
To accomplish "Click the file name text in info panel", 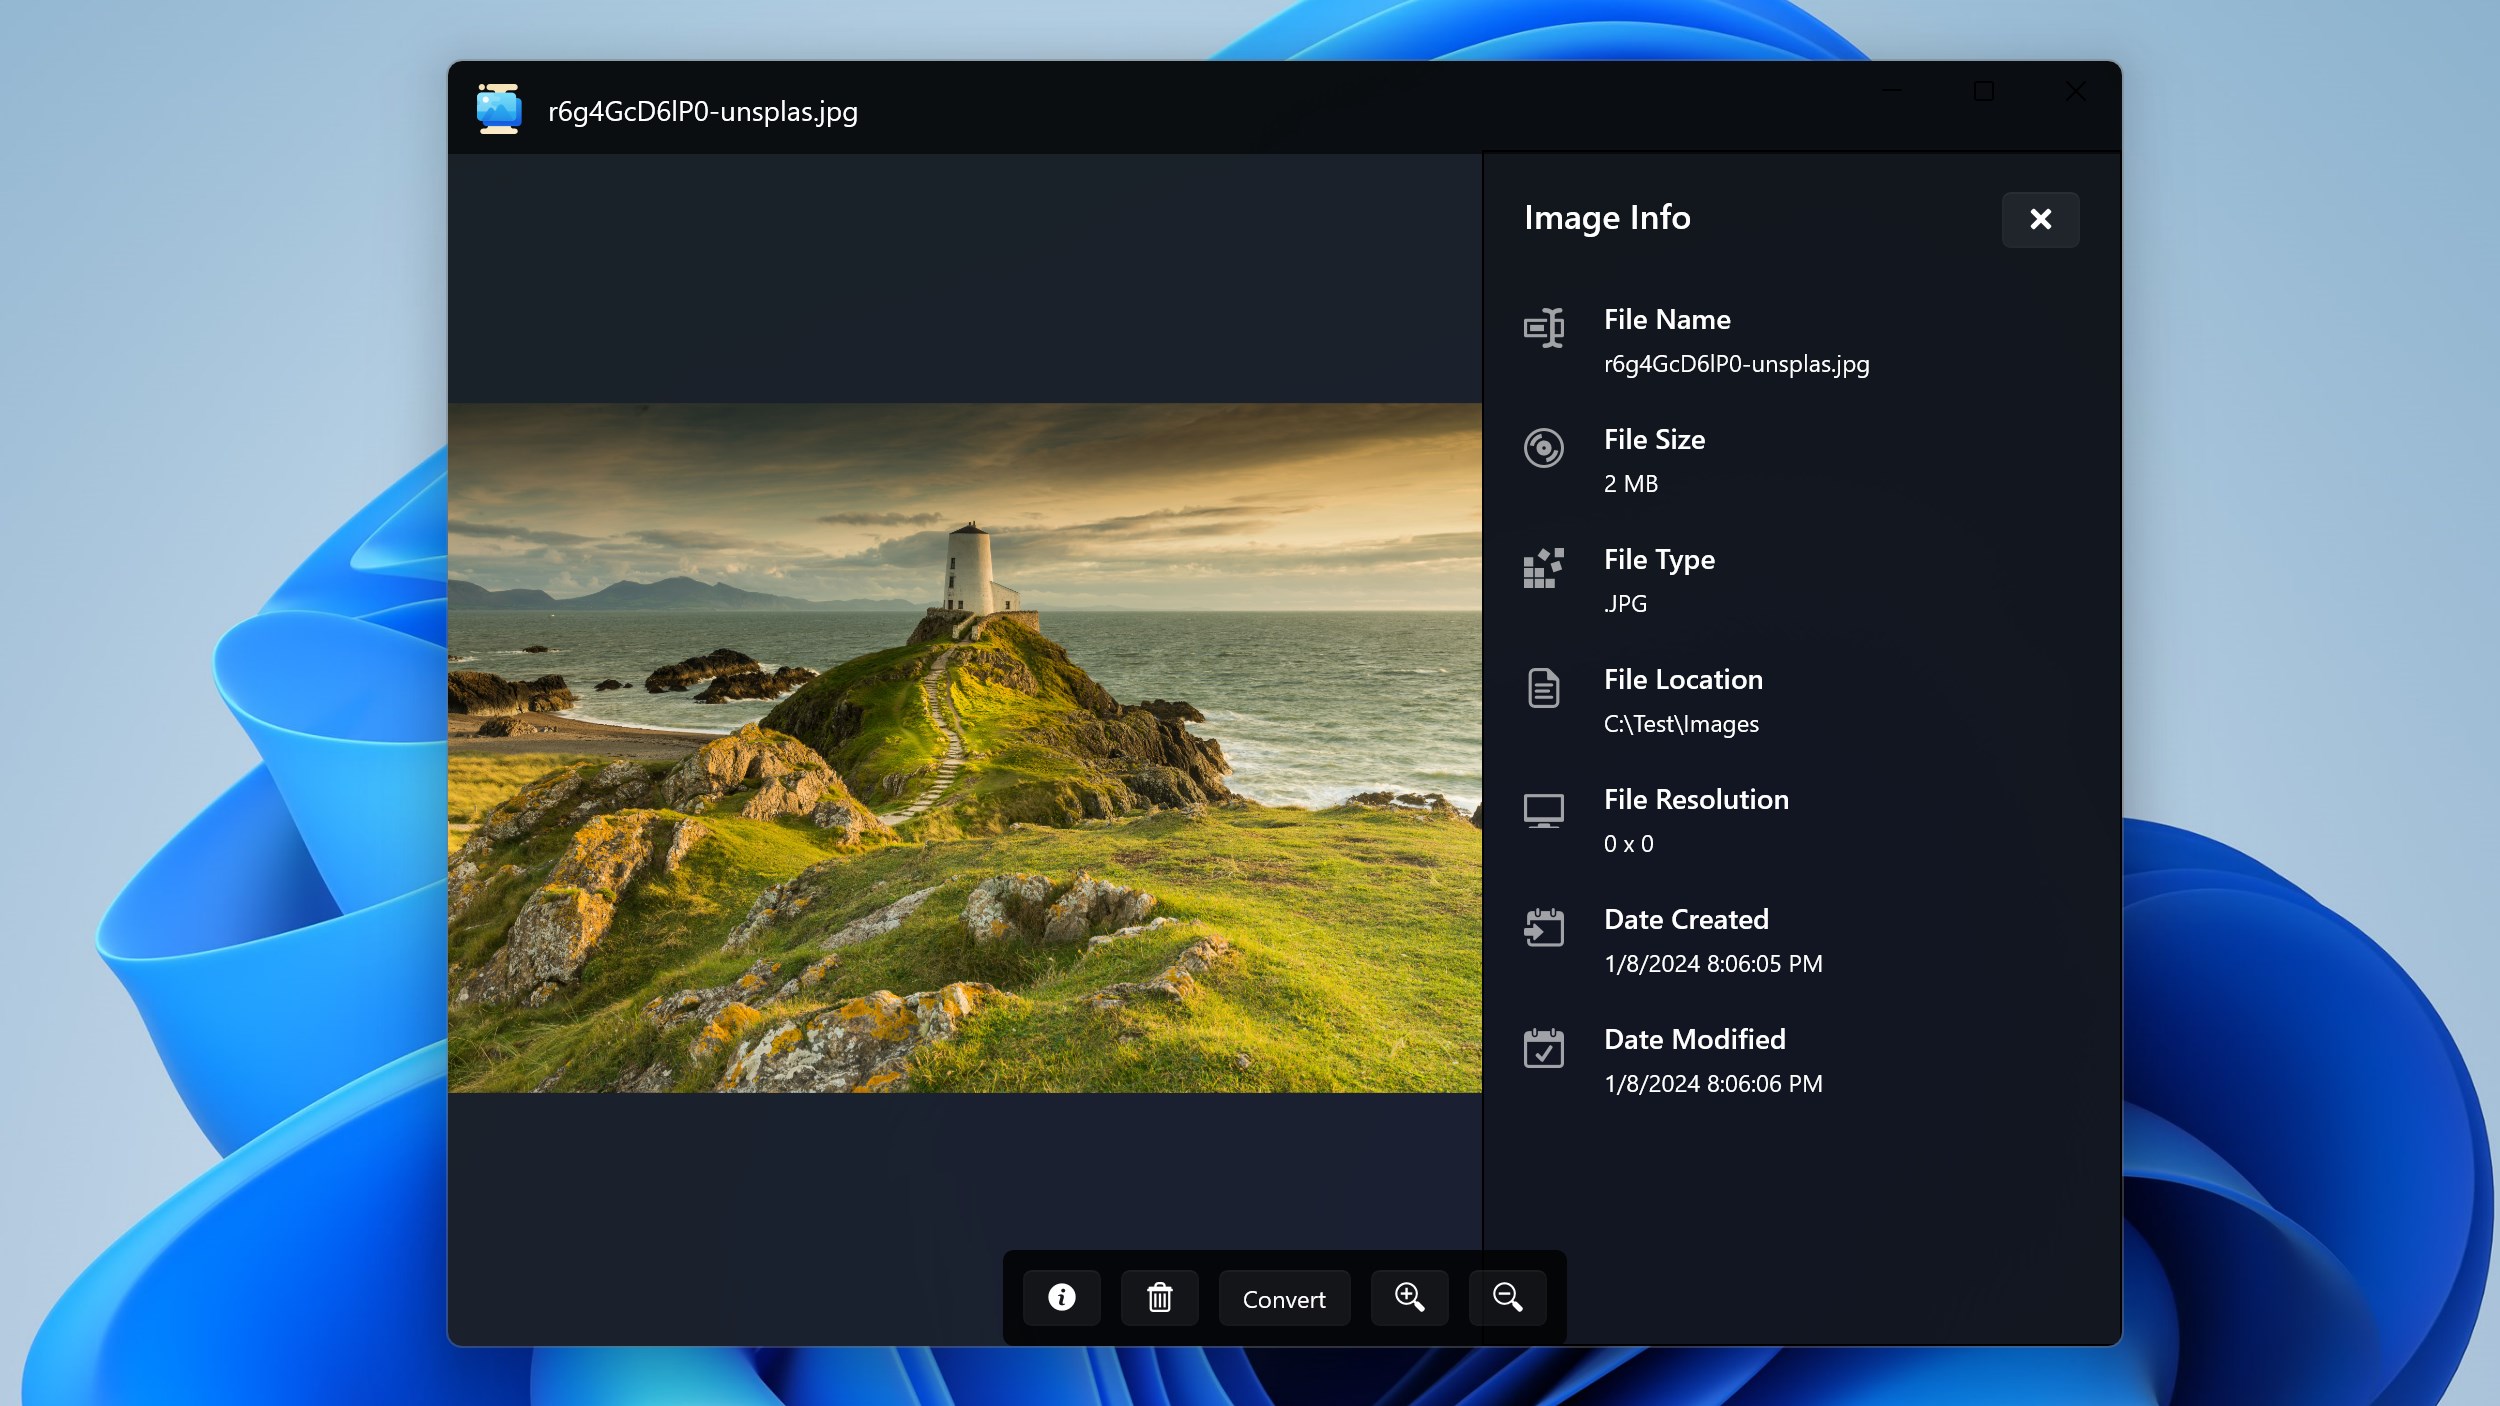I will [1736, 364].
